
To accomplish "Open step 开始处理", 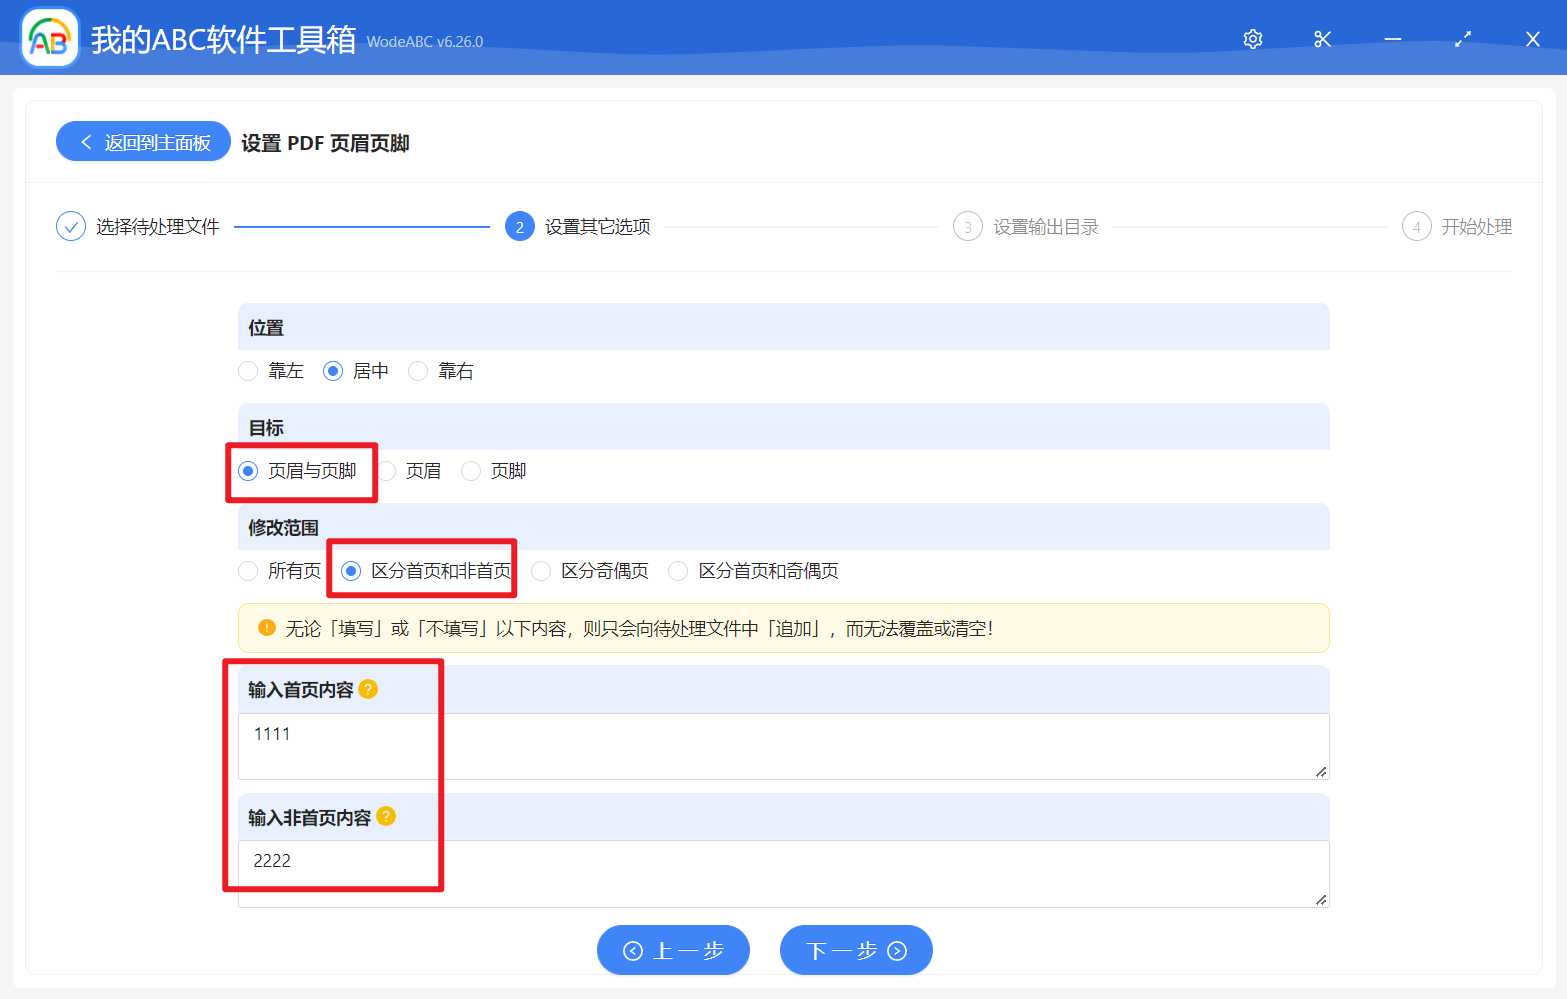I will coord(1476,227).
